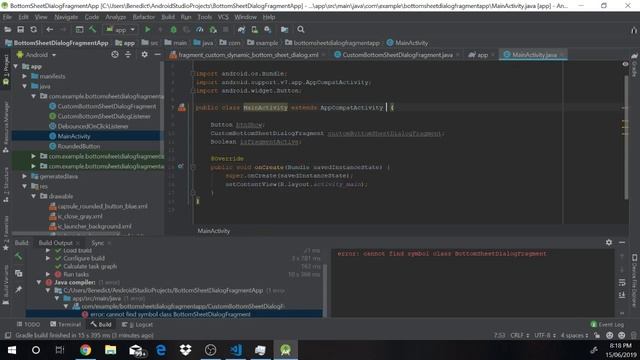Open Build panel settings gear
Viewport: 640px width, 360px height.
click(609, 242)
